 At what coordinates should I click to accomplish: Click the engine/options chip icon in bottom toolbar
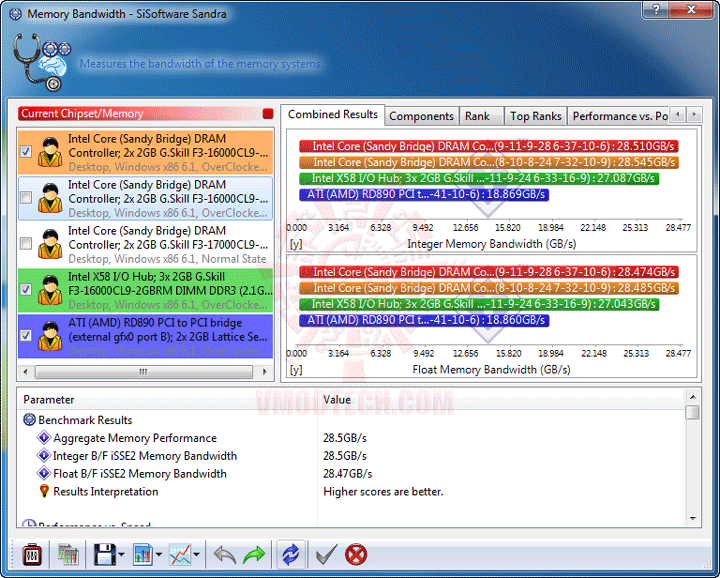pos(32,555)
